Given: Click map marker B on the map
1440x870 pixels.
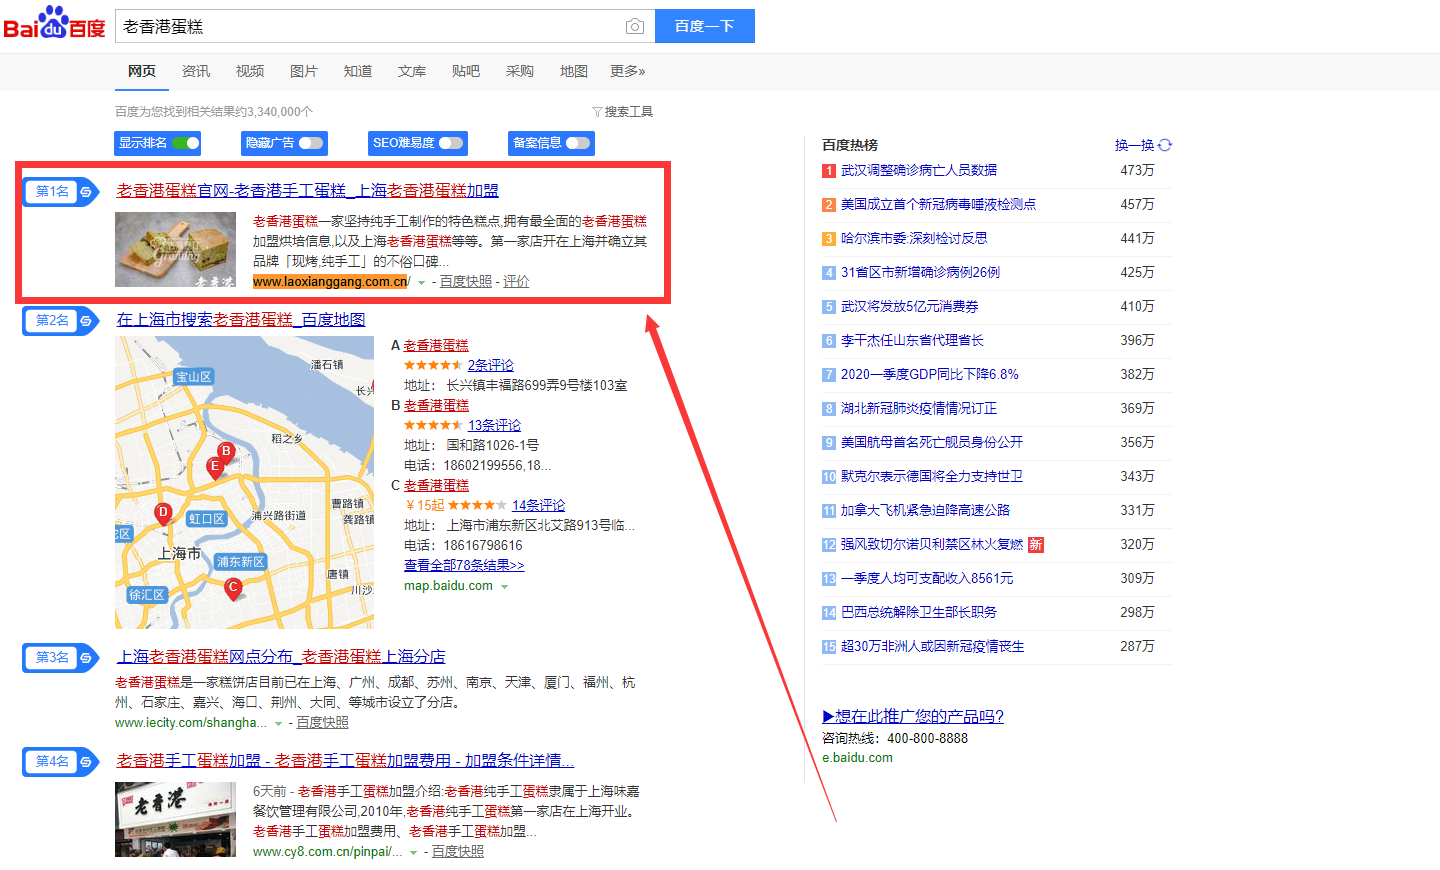Looking at the screenshot, I should click(226, 452).
